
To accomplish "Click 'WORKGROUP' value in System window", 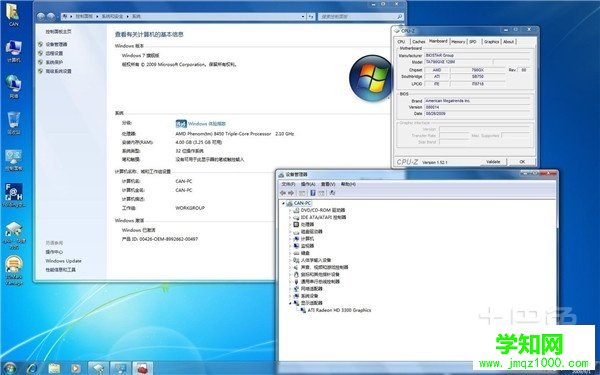I will coord(190,208).
